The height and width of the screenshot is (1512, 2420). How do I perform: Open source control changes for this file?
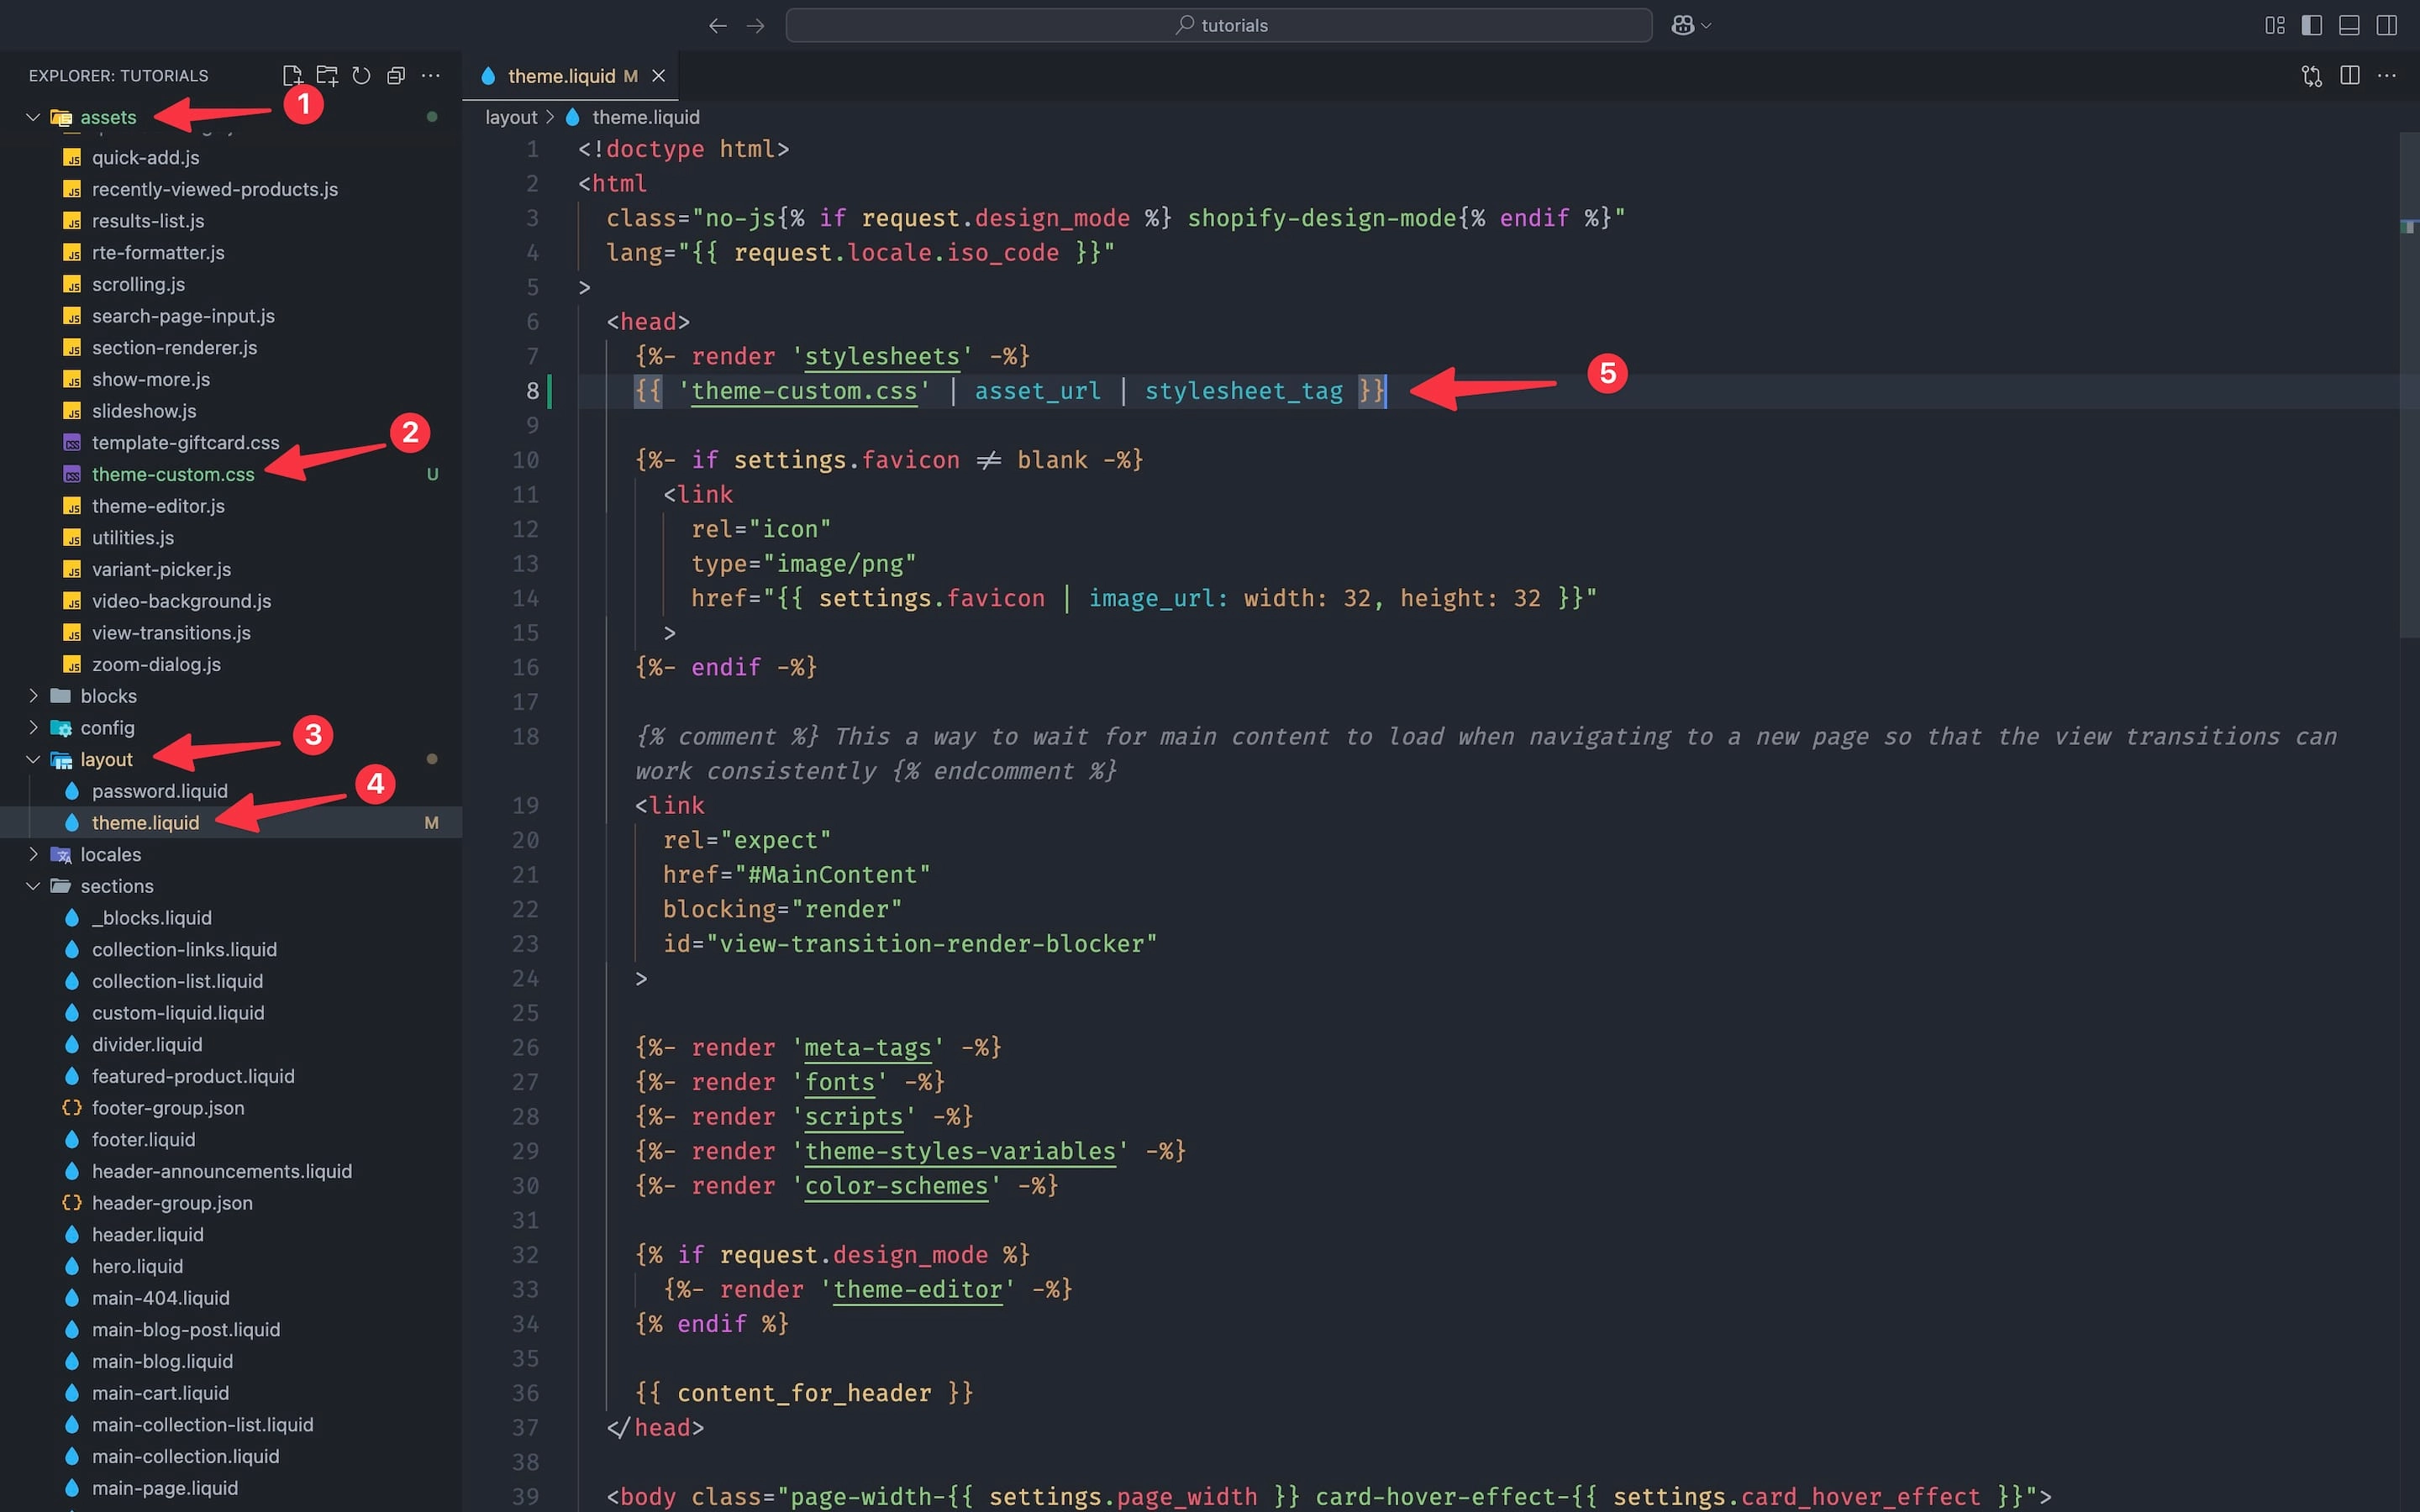pos(2312,76)
